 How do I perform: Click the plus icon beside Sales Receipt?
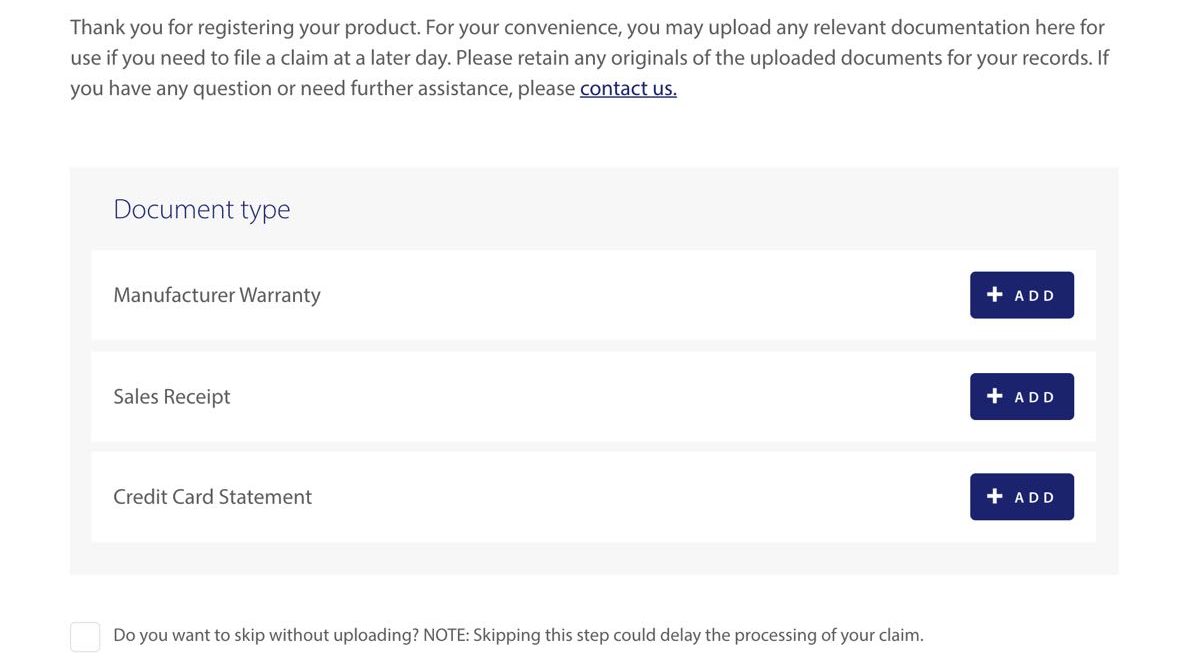[994, 396]
